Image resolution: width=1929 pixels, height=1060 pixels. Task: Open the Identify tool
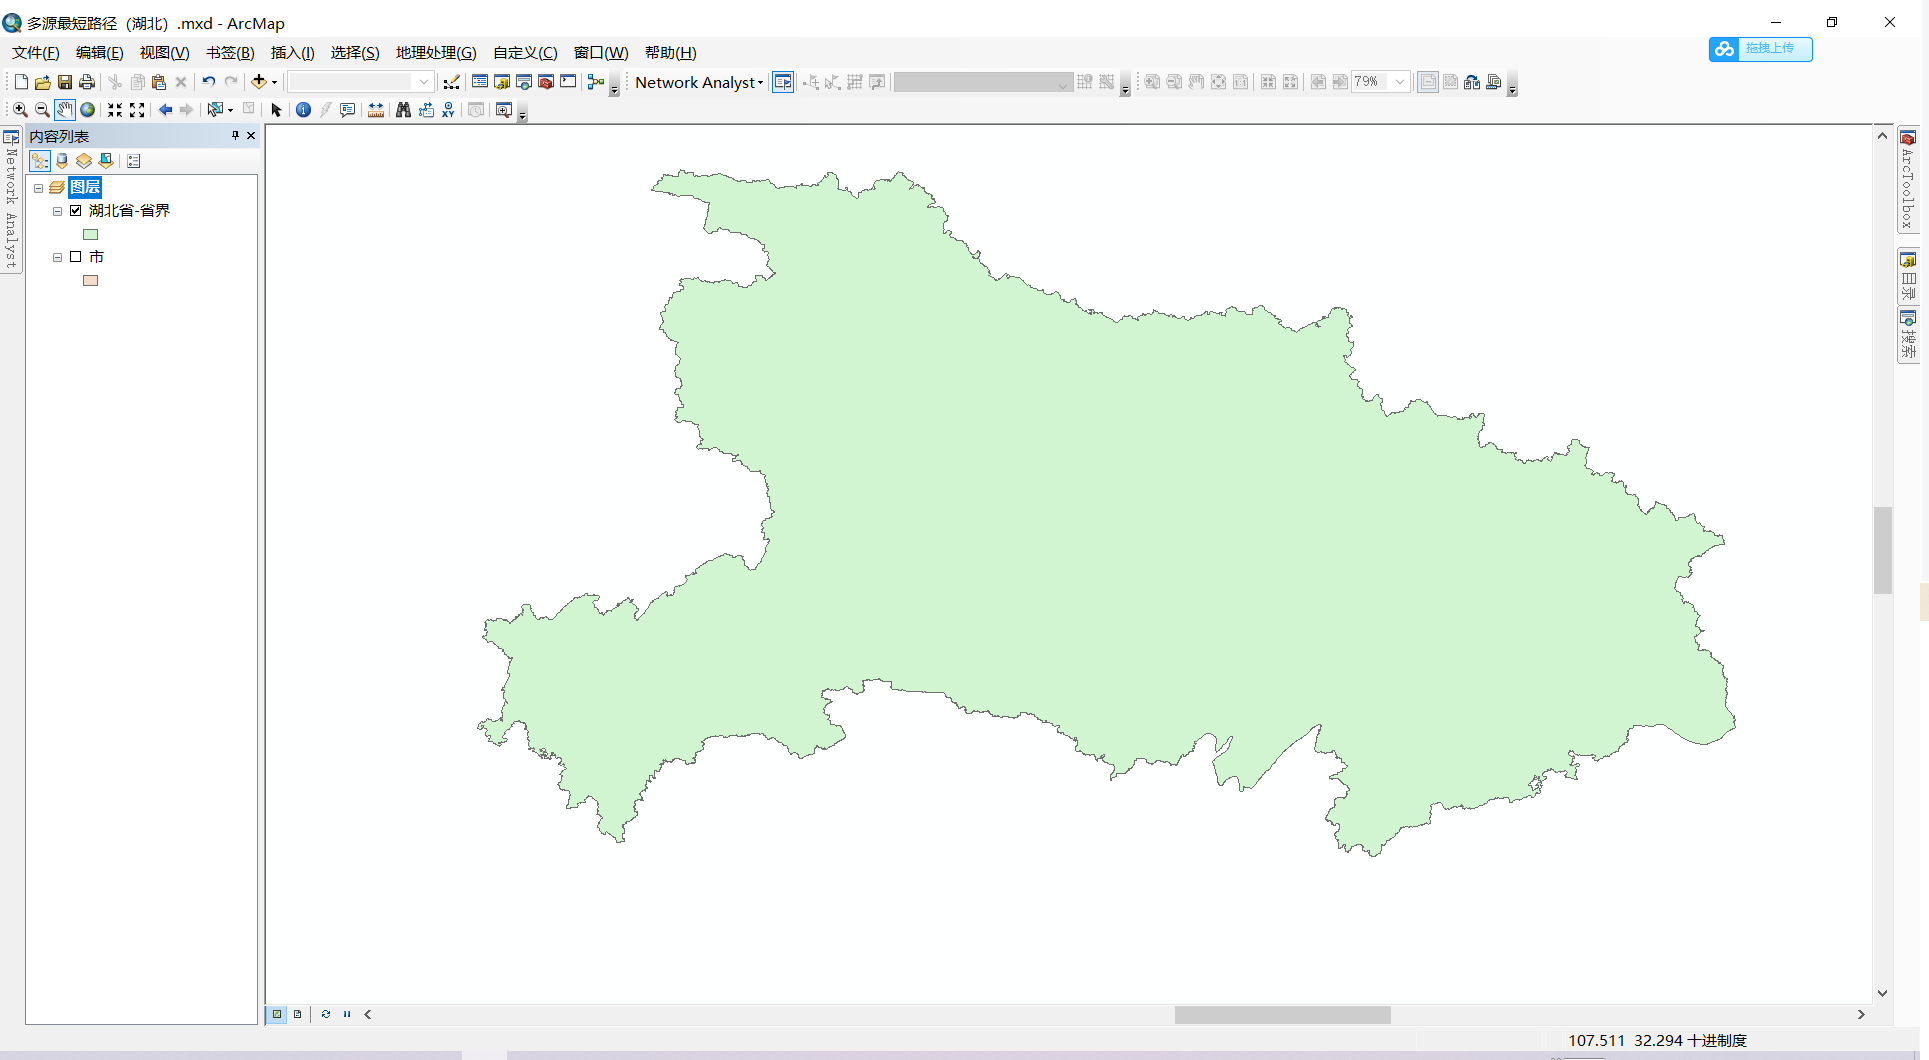click(303, 110)
